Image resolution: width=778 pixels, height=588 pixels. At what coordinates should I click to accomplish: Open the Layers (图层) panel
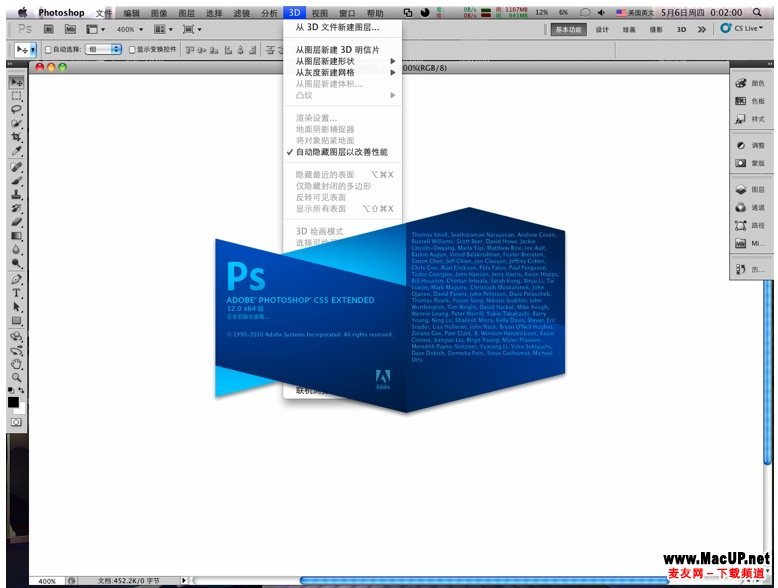click(750, 190)
